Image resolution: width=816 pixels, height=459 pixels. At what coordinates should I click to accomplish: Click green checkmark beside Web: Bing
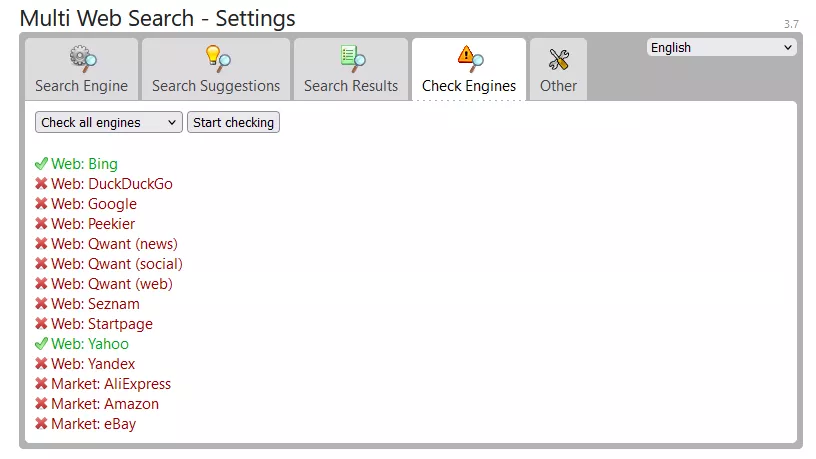(x=41, y=164)
